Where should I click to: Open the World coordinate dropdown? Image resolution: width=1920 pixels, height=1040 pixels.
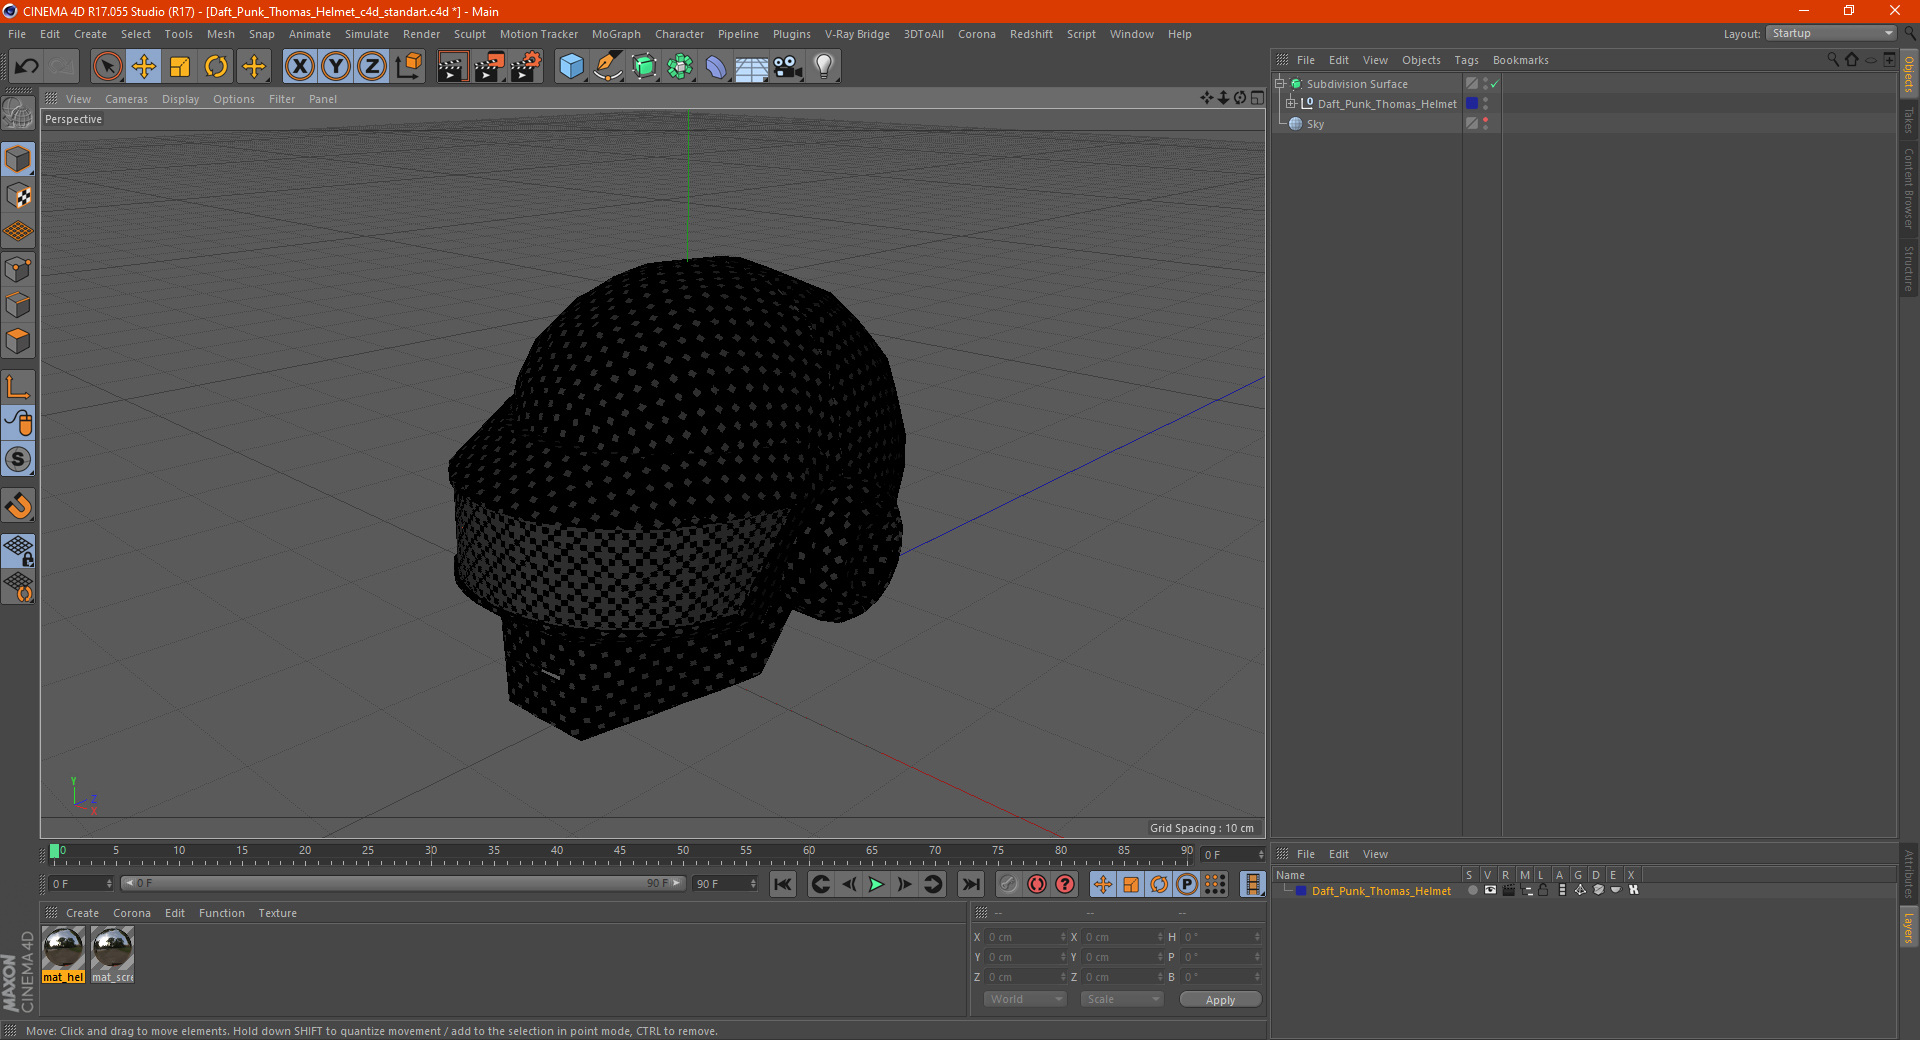coord(1025,999)
